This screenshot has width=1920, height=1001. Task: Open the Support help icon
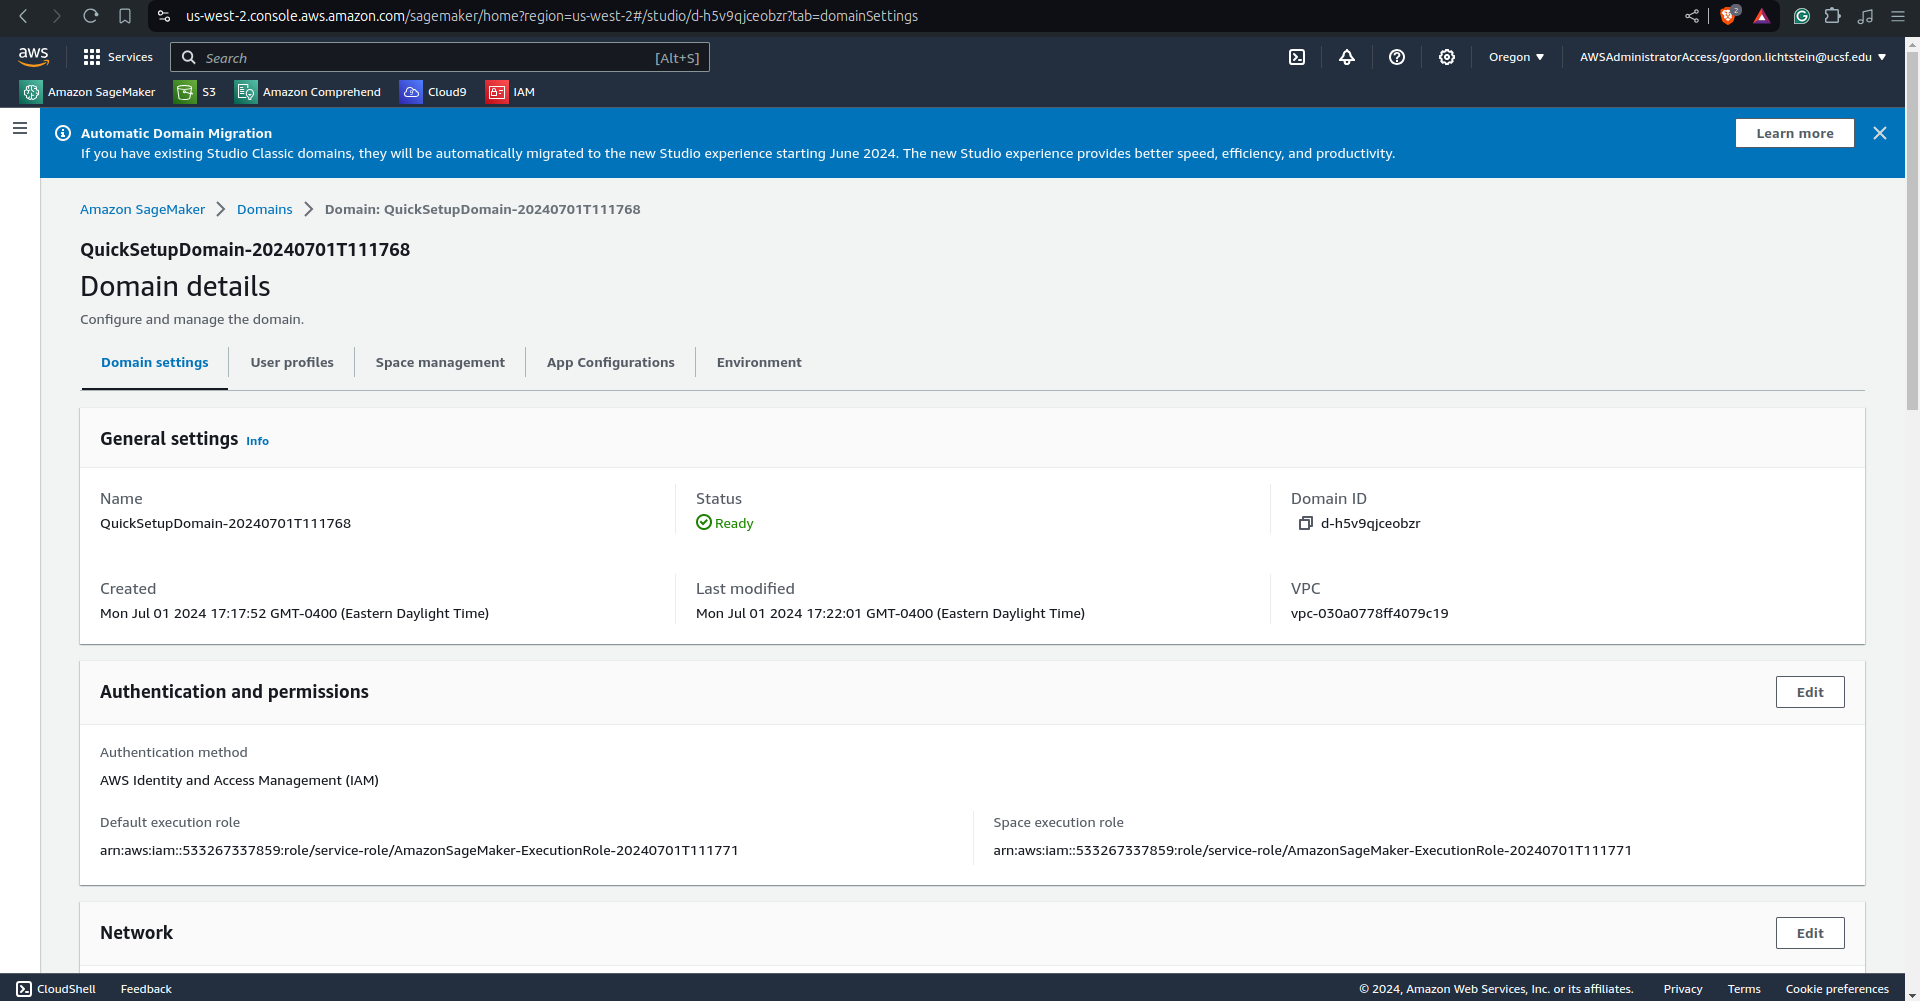pyautogui.click(x=1397, y=57)
